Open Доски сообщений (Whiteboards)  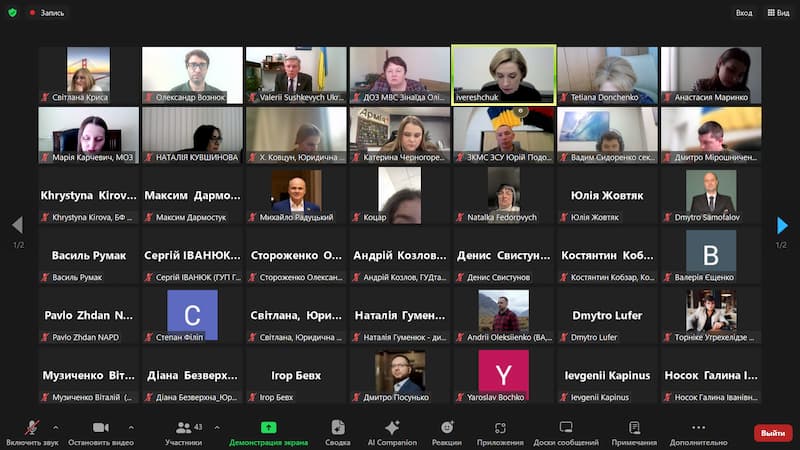[x=565, y=432]
